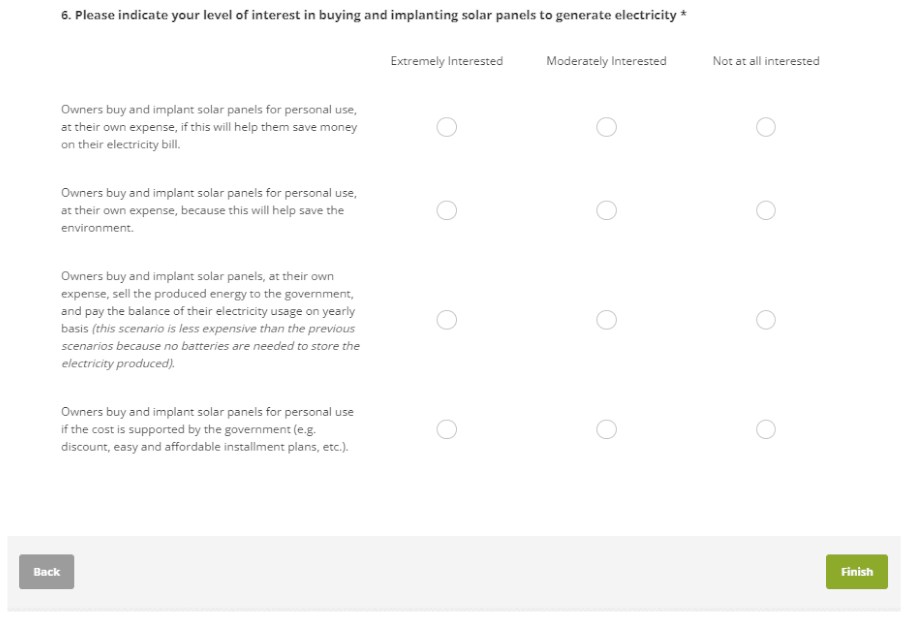Screen dimensions: 907x621
Task: Mark Extremely Interested for selling energy to government
Action: 447,320
